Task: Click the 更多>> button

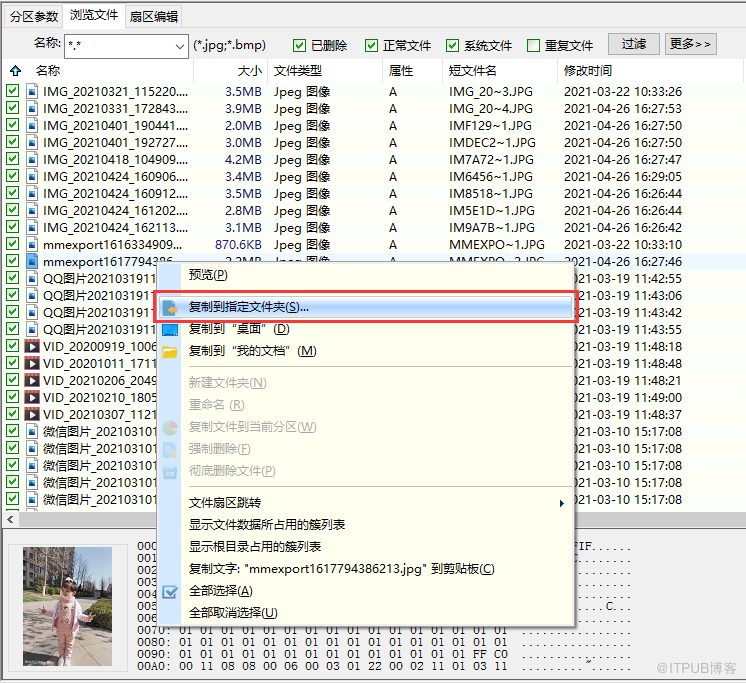Action: (690, 44)
